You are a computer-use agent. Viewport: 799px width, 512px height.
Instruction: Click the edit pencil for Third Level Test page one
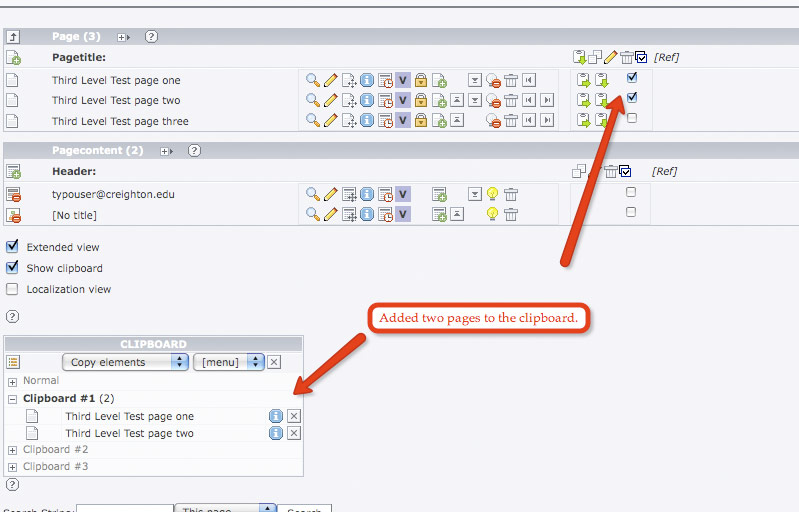click(331, 80)
